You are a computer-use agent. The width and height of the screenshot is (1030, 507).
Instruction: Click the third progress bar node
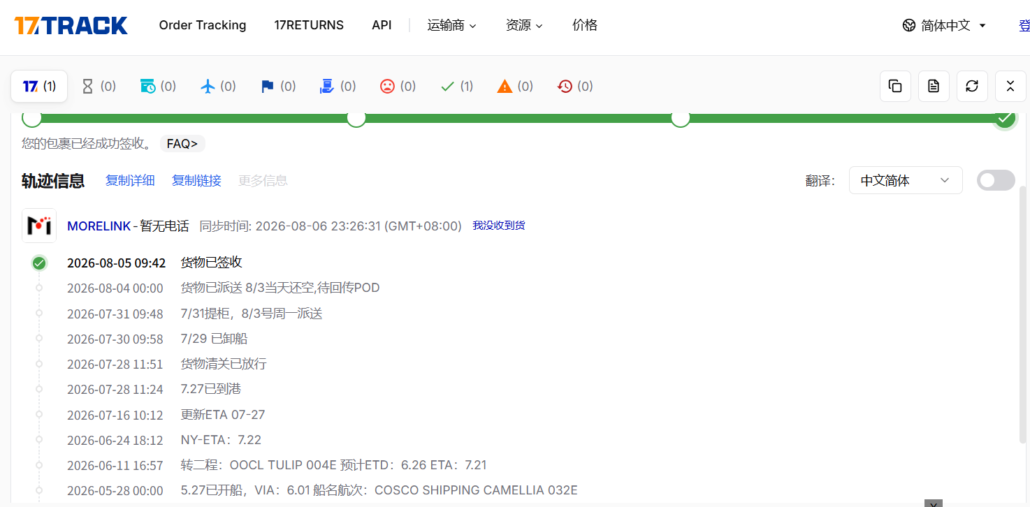(x=681, y=119)
